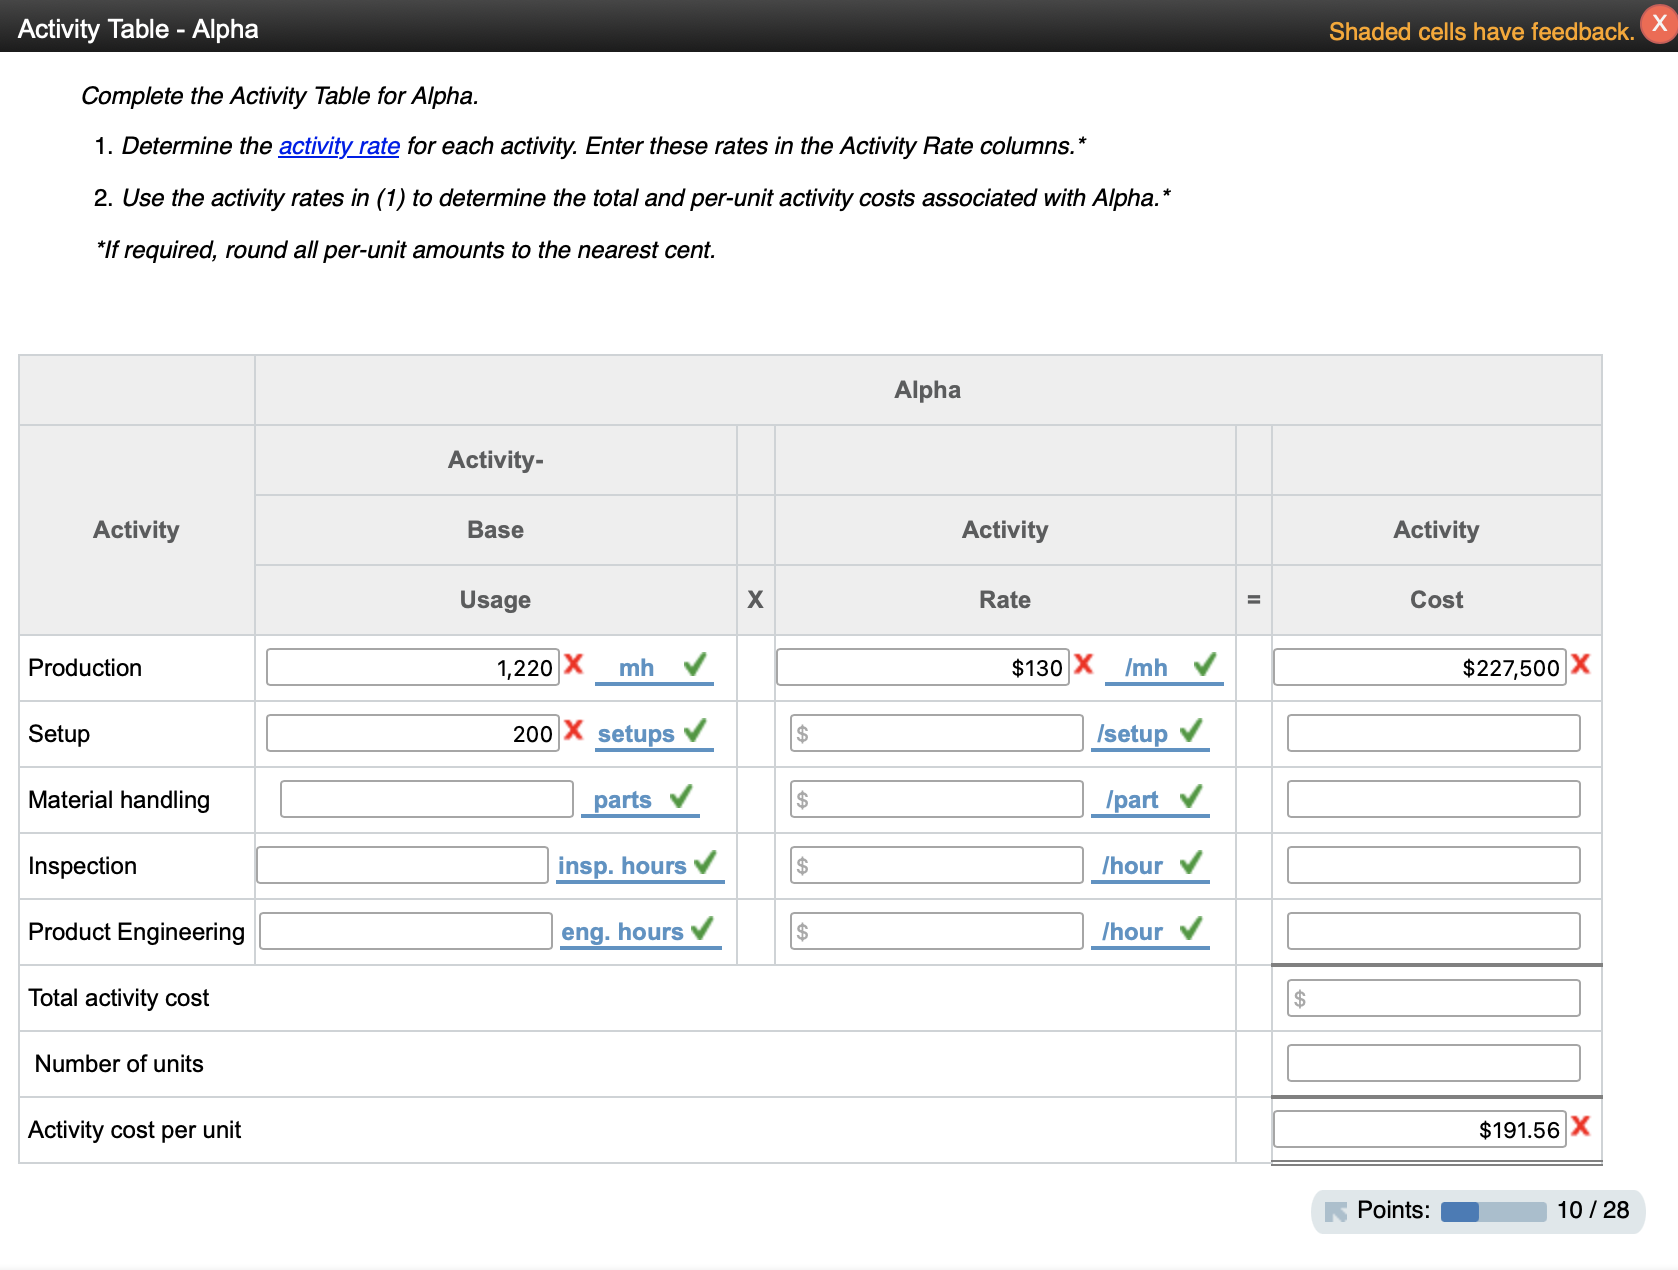Click Production activity rate input
This screenshot has width=1678, height=1270.
point(922,667)
